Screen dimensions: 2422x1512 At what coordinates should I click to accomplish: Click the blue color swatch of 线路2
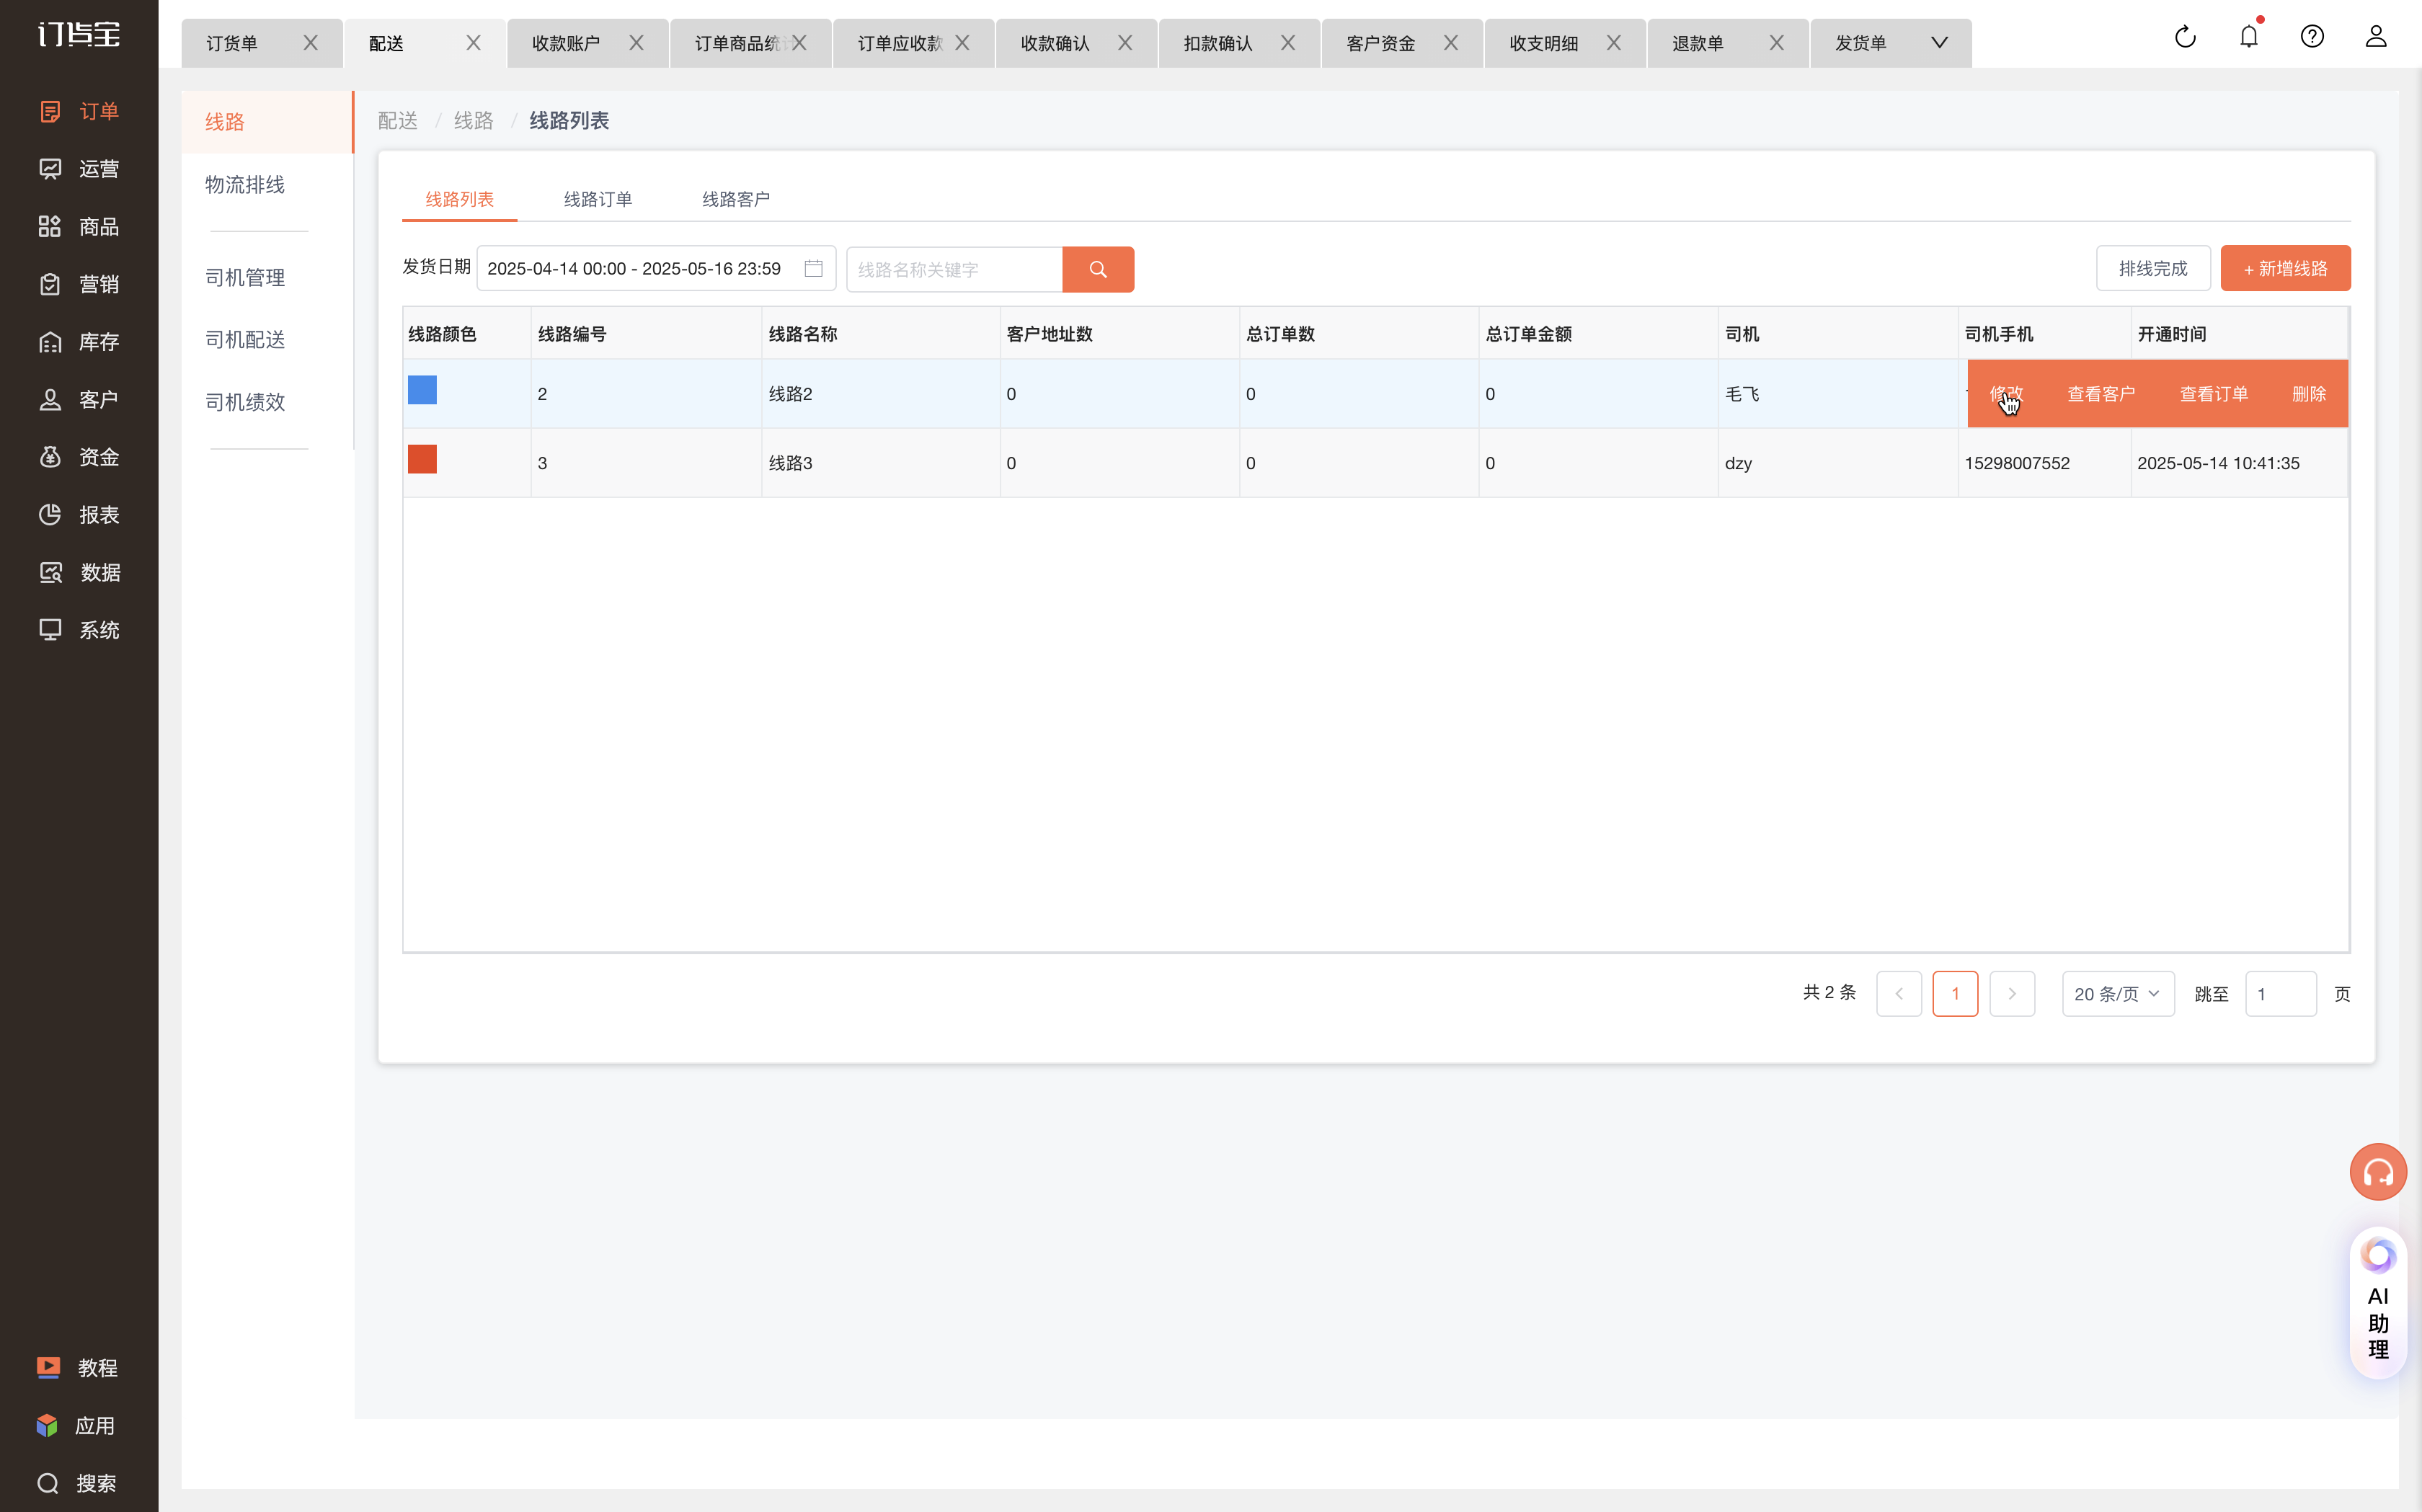(422, 390)
